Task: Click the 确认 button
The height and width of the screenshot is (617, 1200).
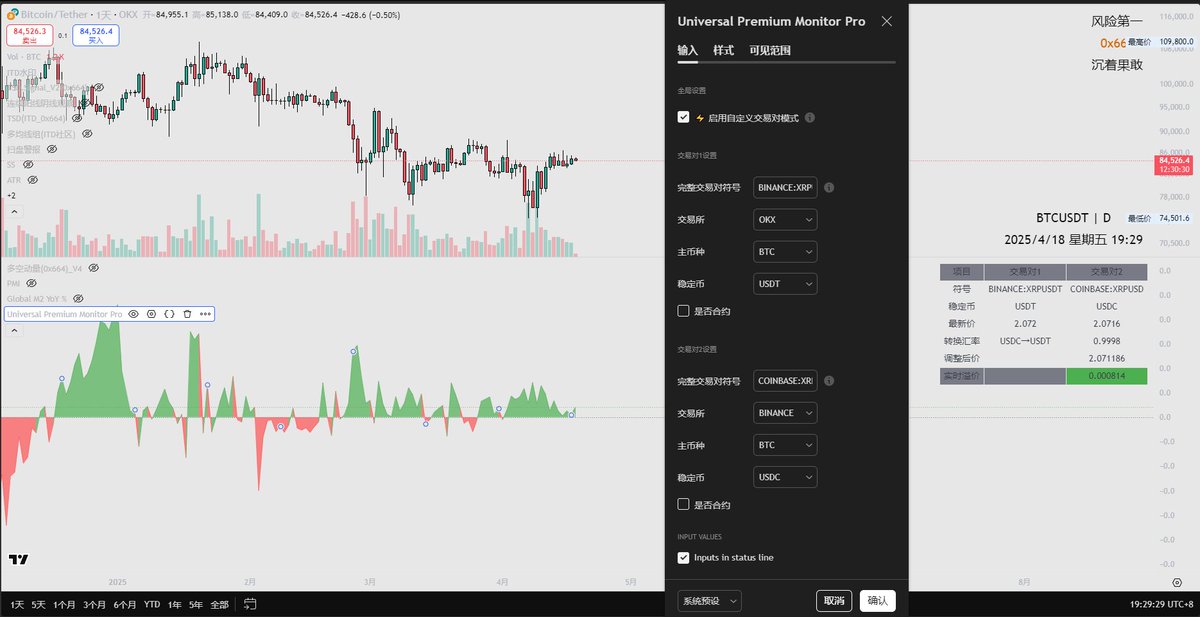Action: tap(877, 601)
